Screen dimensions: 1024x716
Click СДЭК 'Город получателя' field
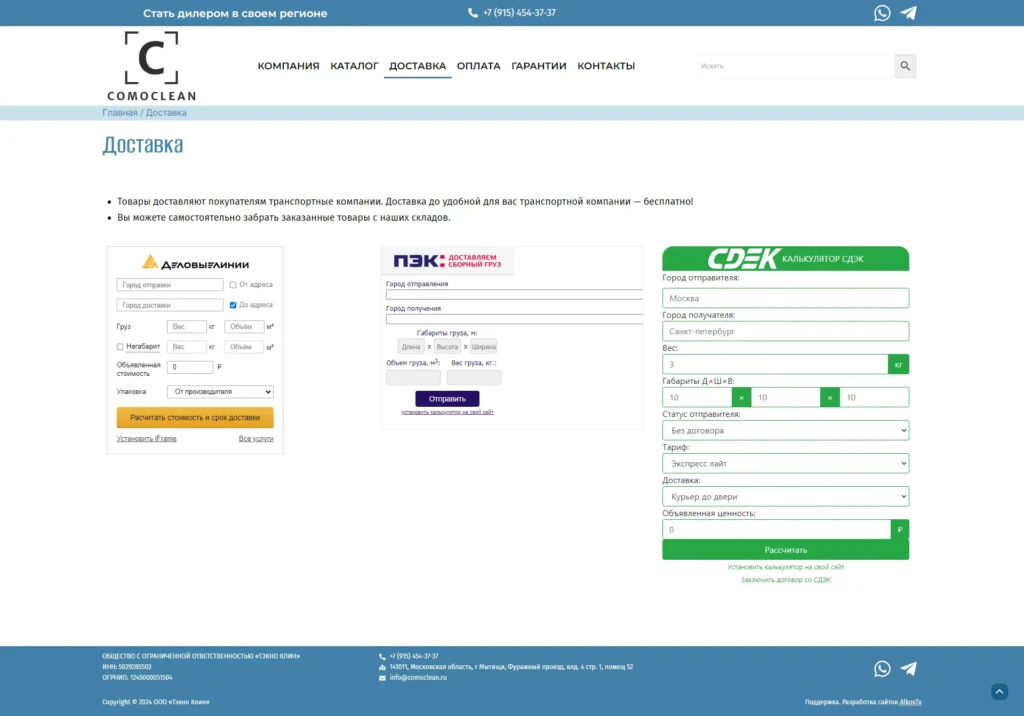coord(785,331)
